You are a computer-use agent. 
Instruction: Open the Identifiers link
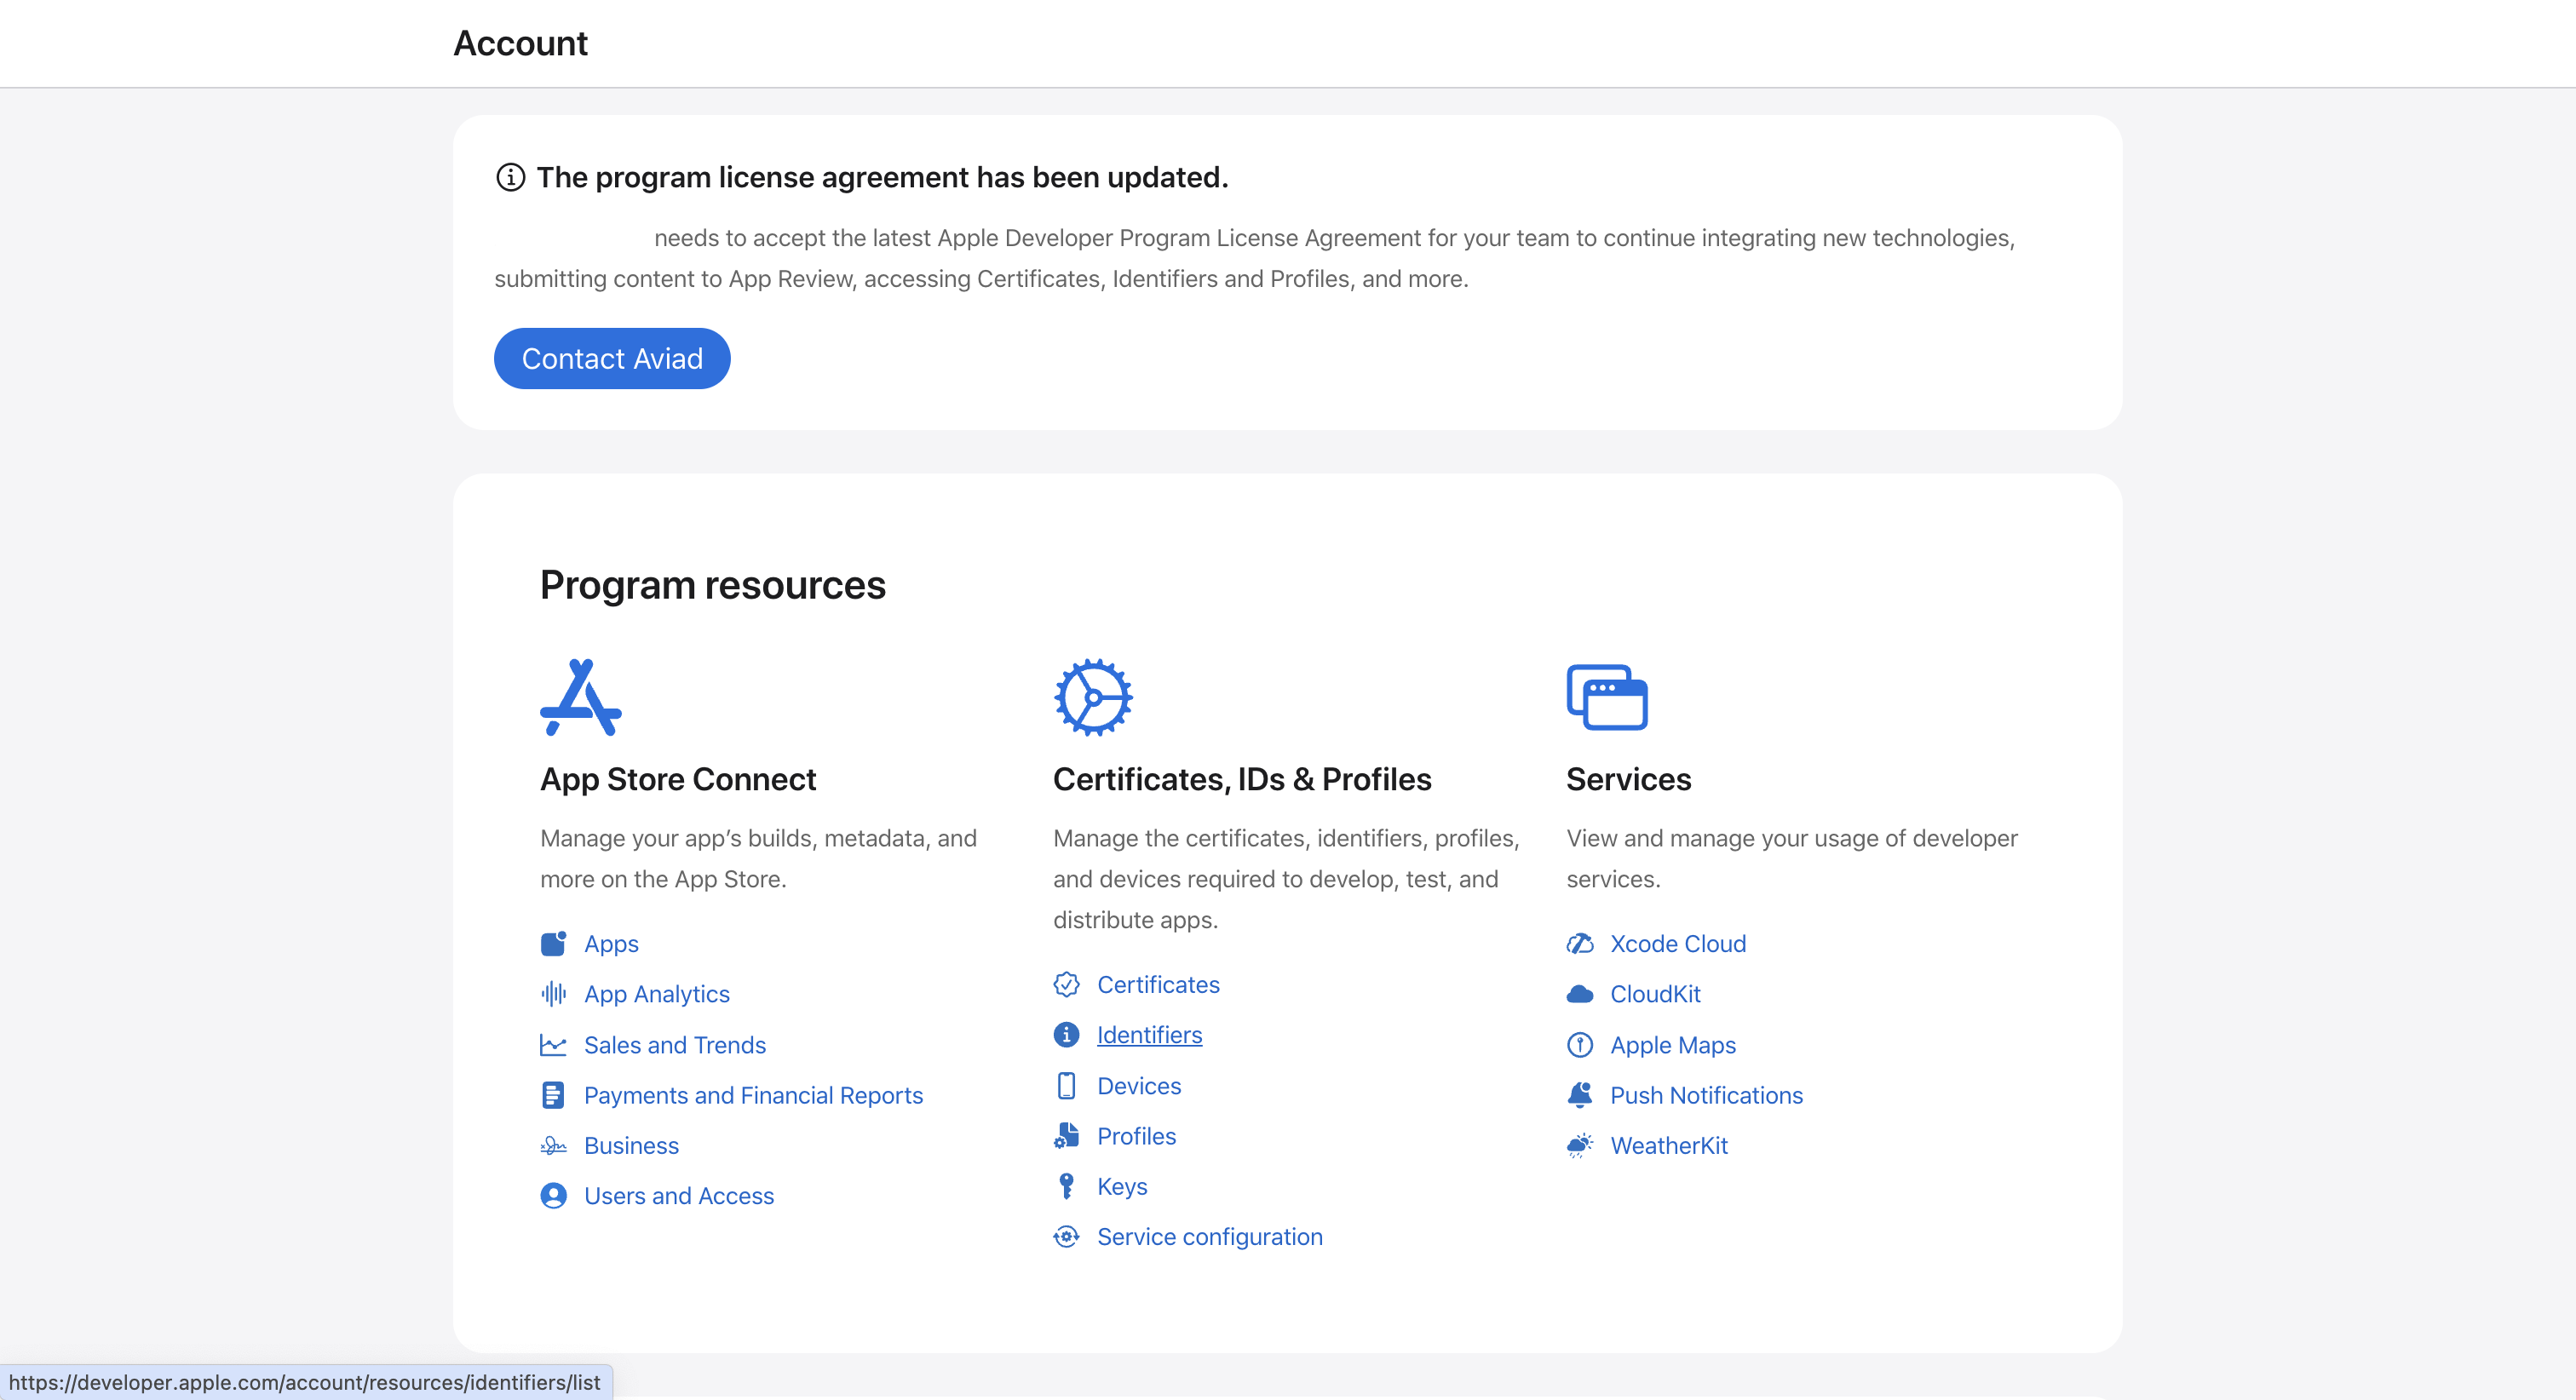[1149, 1035]
